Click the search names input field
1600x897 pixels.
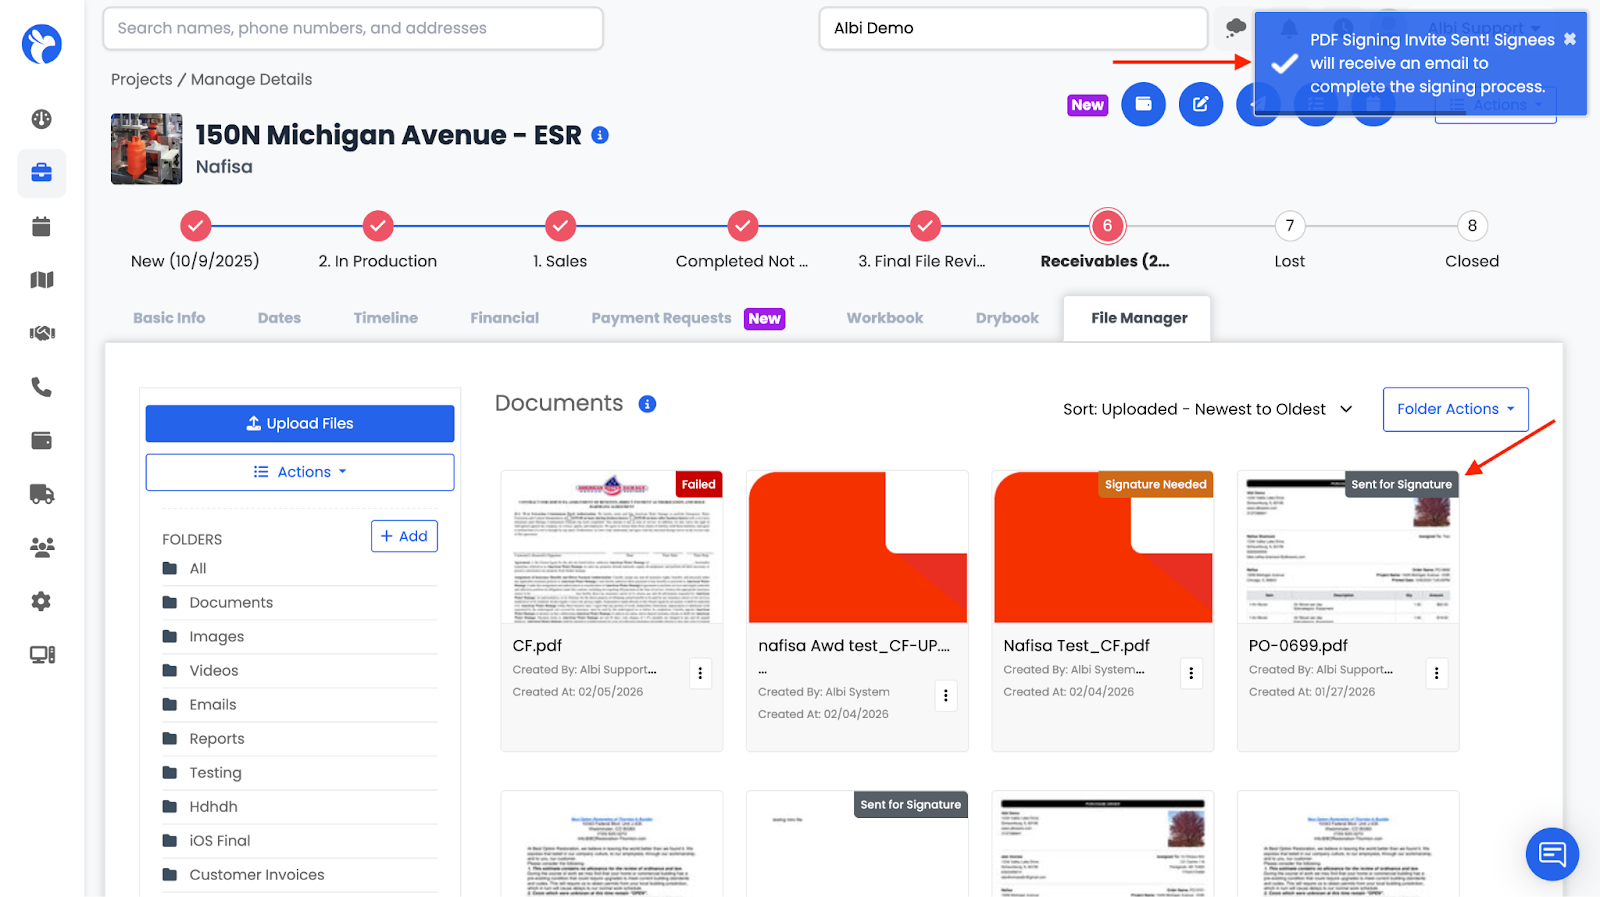pos(352,28)
